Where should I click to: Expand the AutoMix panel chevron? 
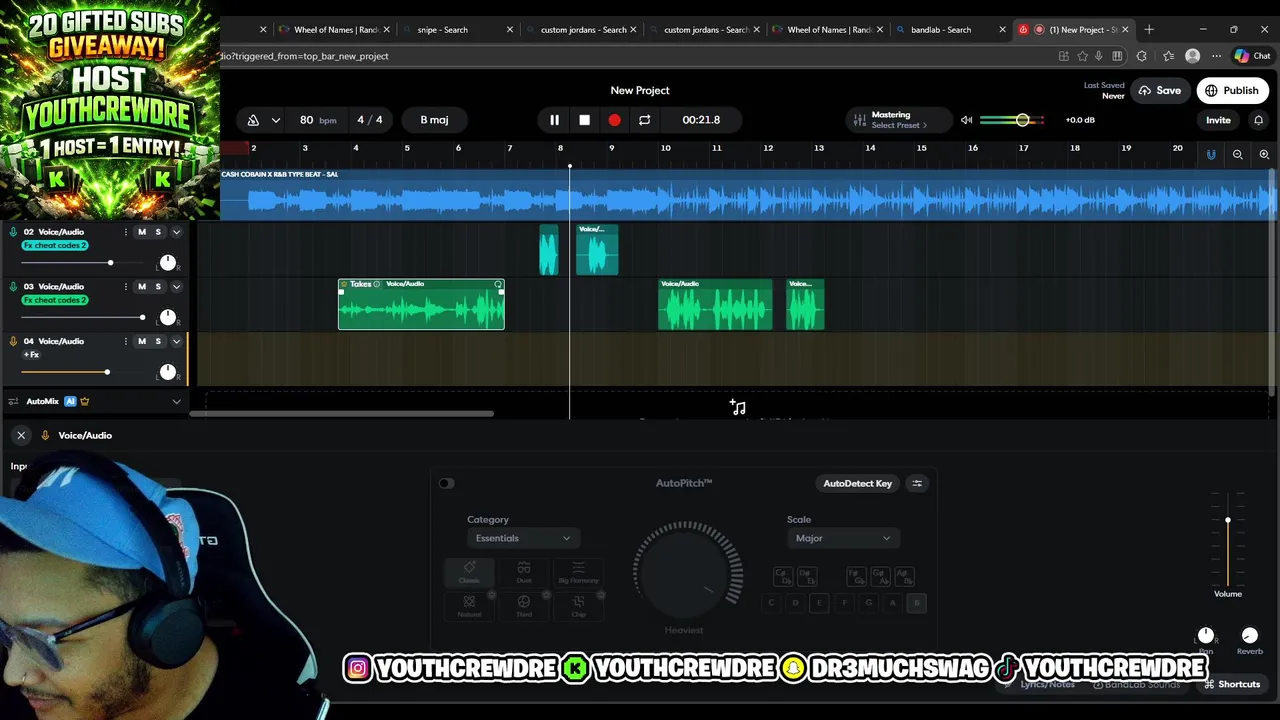(x=176, y=402)
